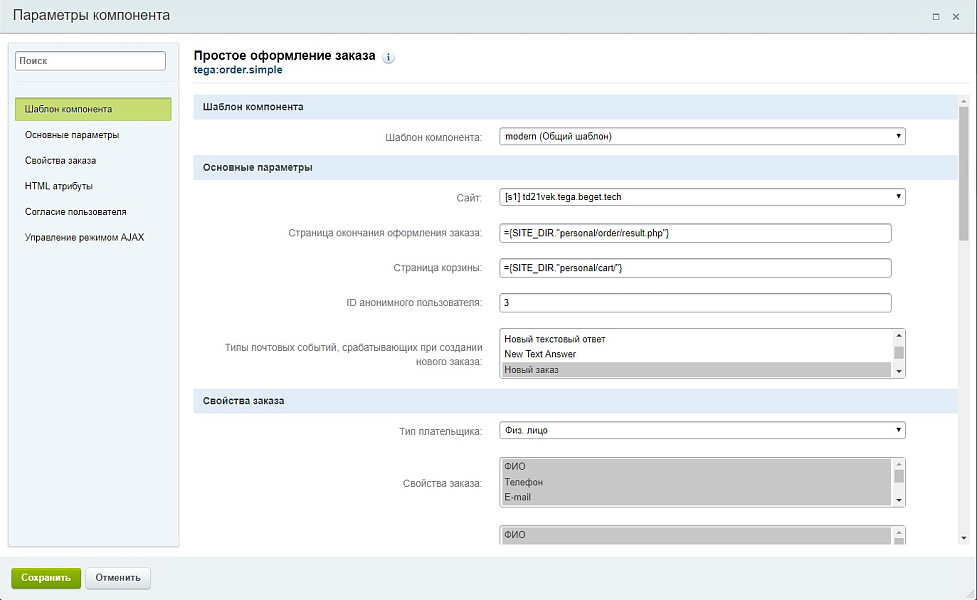Click the info icon next to component title
Image resolution: width=977 pixels, height=600 pixels.
pyautogui.click(x=387, y=57)
